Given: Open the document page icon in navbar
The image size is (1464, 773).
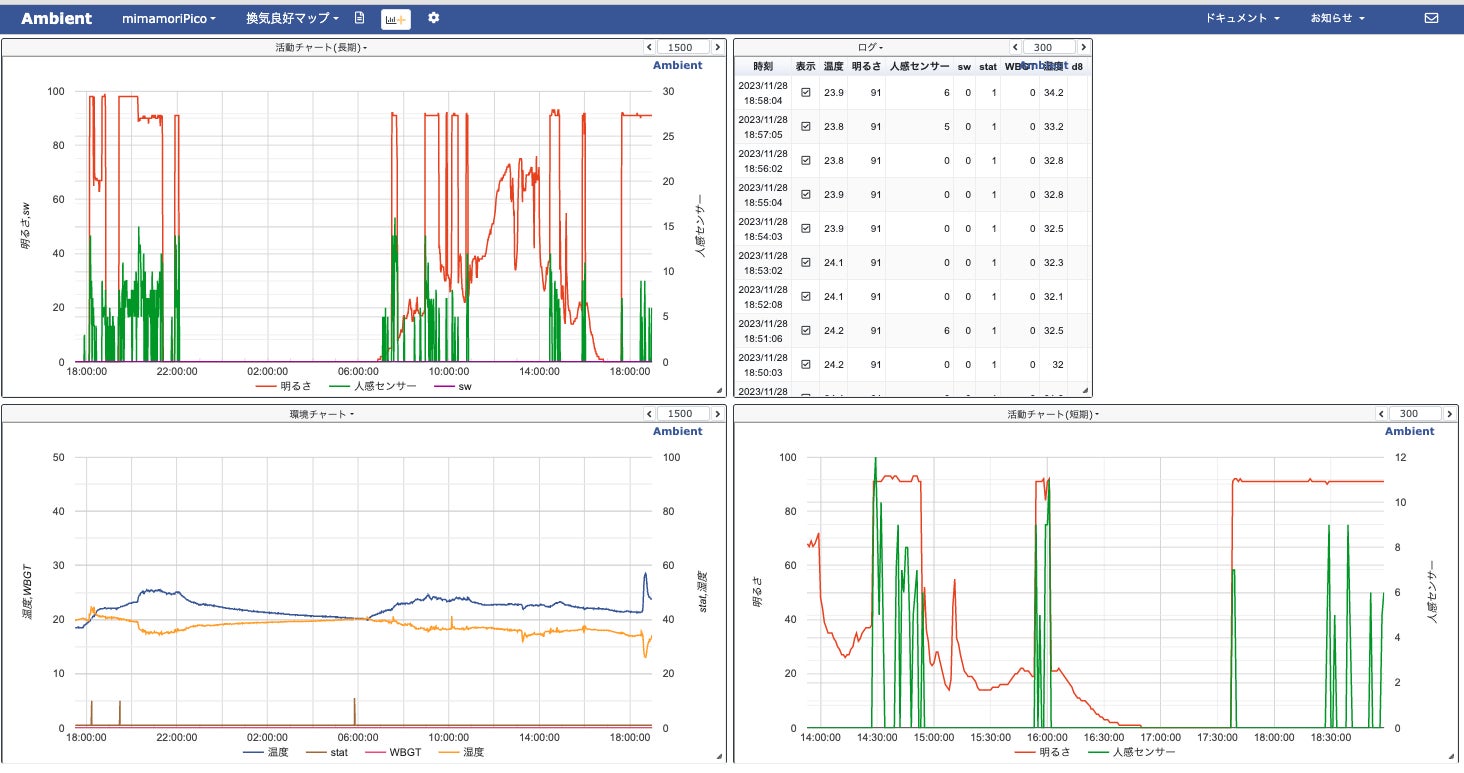Looking at the screenshot, I should [360, 18].
